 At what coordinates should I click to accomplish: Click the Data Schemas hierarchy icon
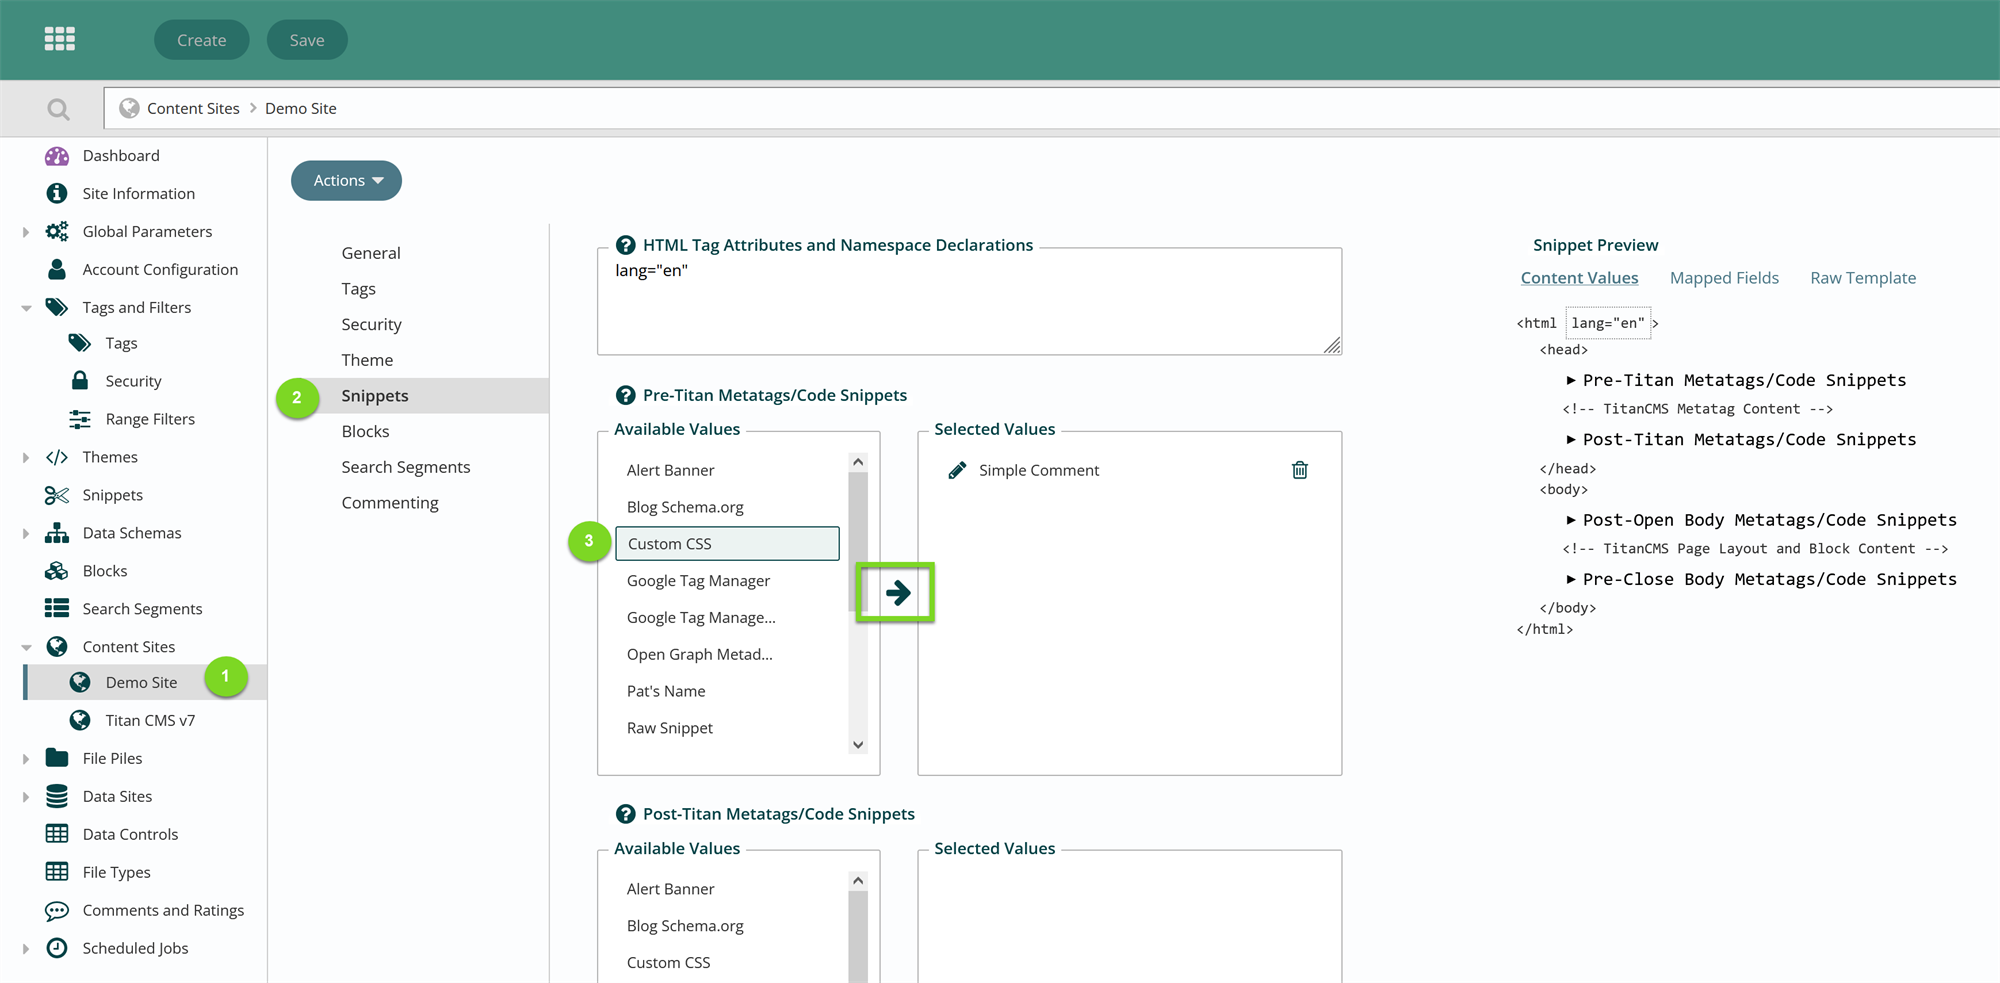(57, 533)
